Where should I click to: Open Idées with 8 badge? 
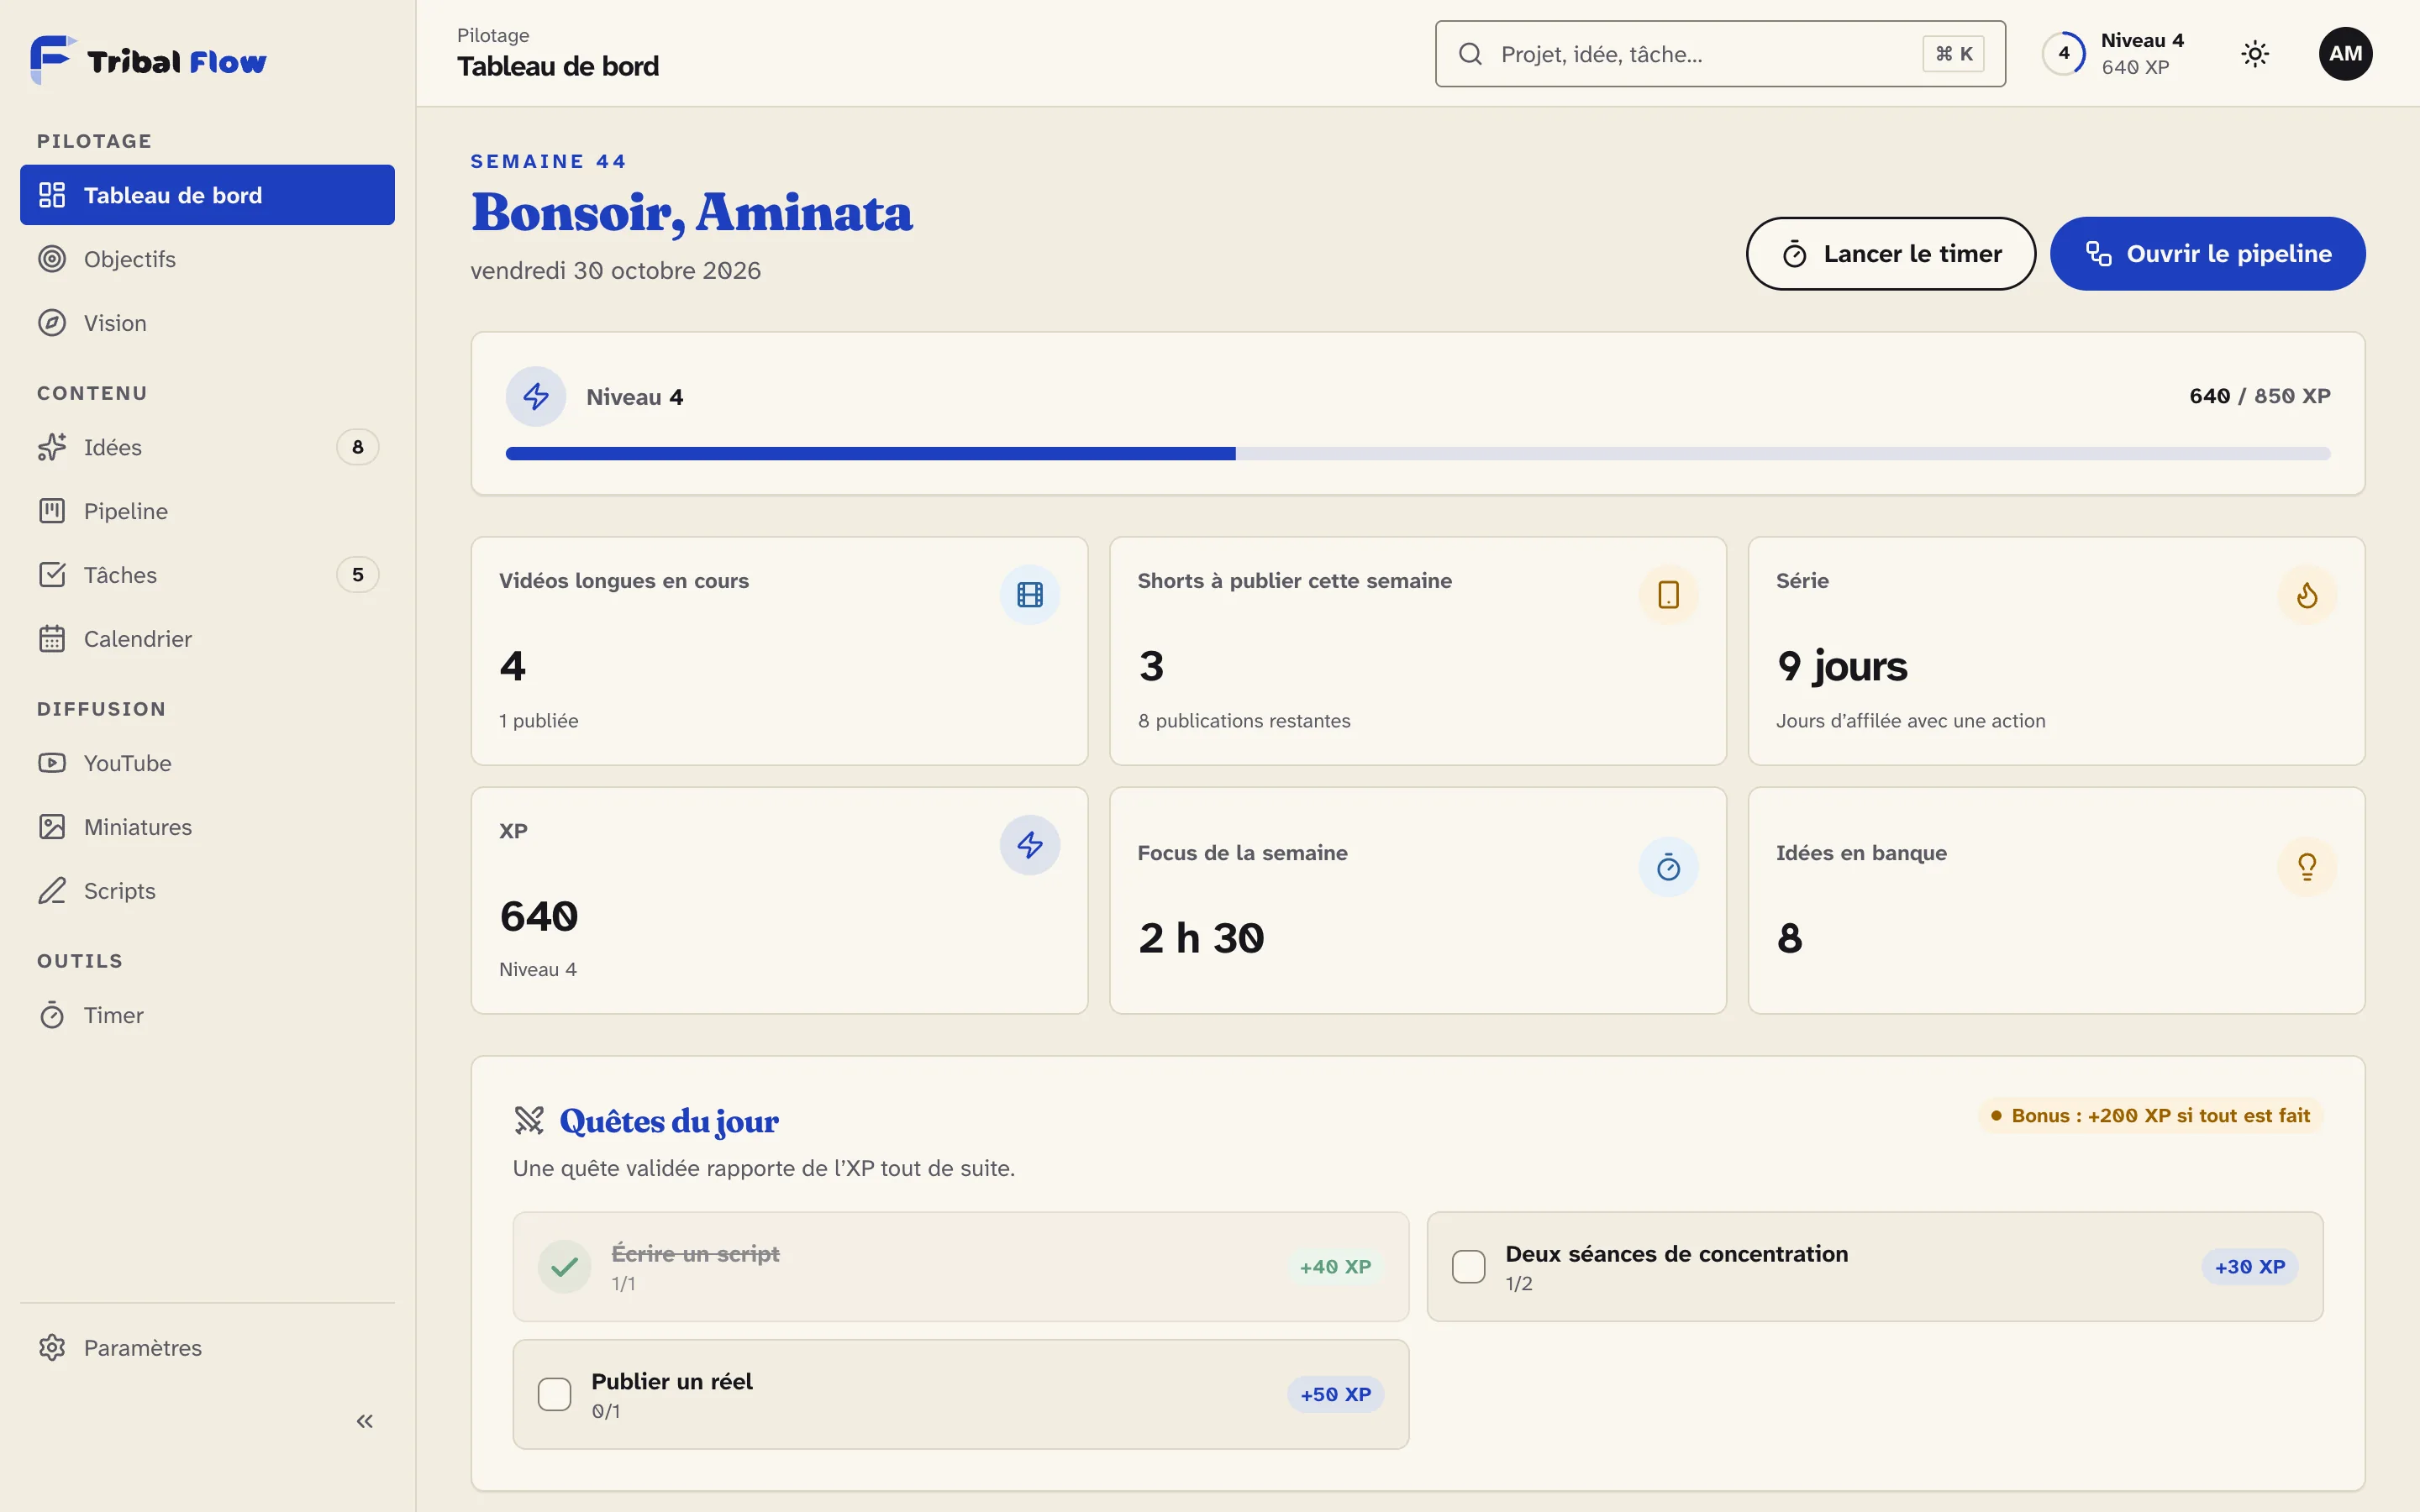(207, 447)
